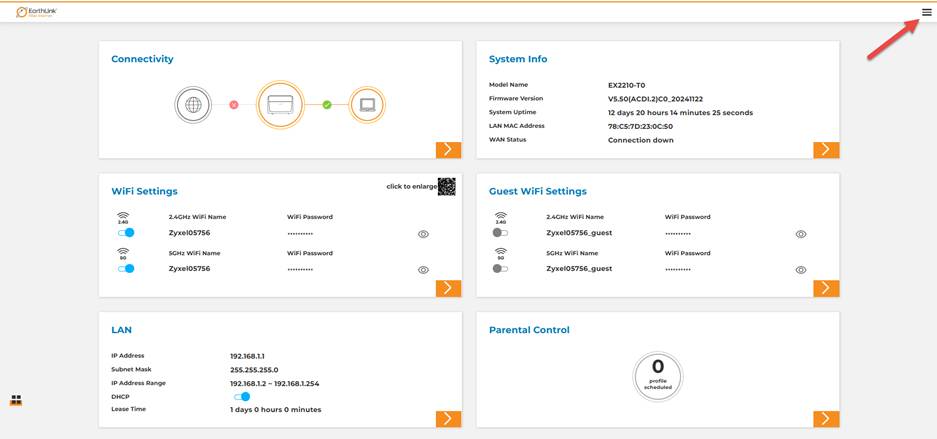This screenshot has width=937, height=439.
Task: Click 5GHz WiFi name Zyxel05756
Action: [189, 269]
